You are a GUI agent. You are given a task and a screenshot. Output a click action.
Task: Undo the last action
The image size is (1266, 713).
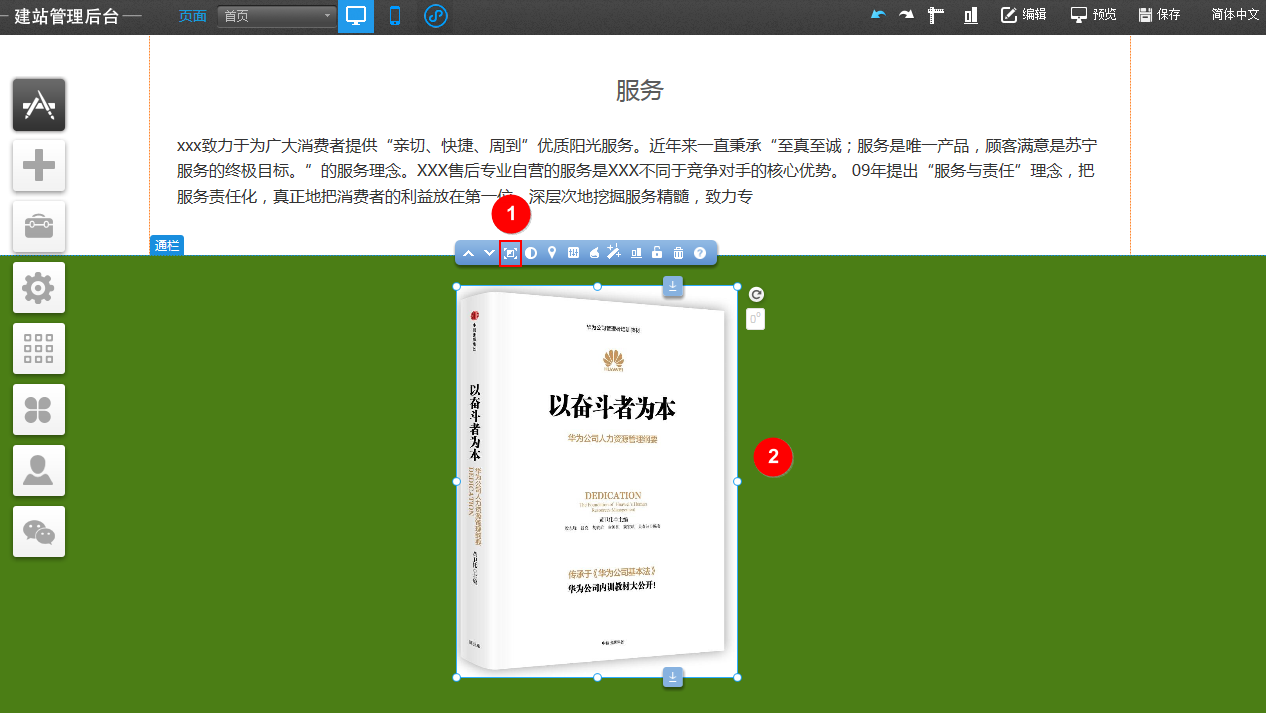(x=878, y=15)
